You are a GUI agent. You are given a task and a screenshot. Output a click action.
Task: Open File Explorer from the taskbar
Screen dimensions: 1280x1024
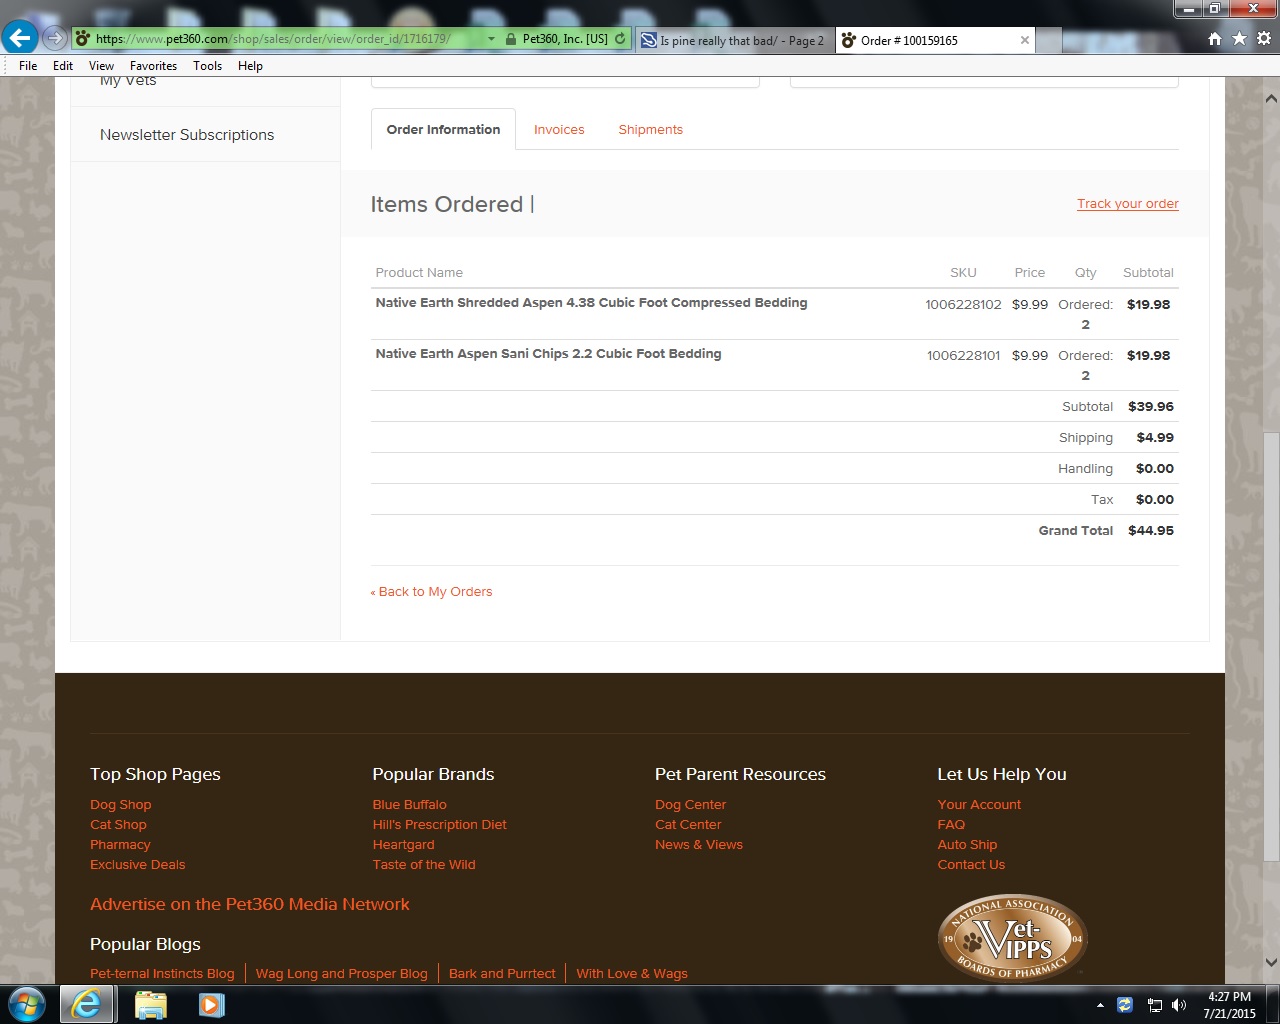tap(150, 1004)
